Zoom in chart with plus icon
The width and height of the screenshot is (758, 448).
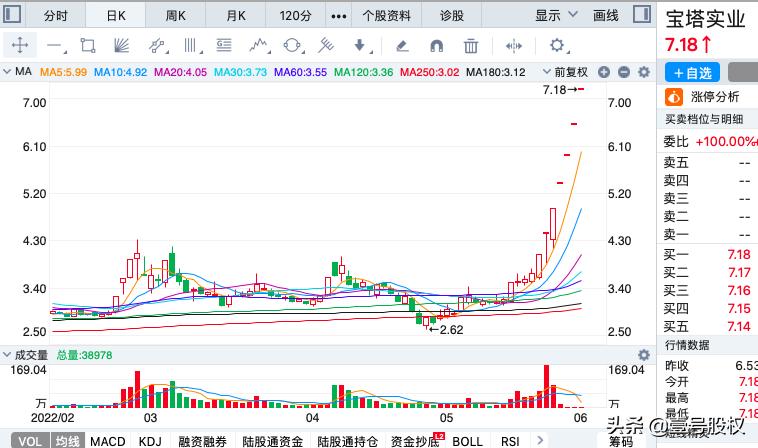point(603,72)
